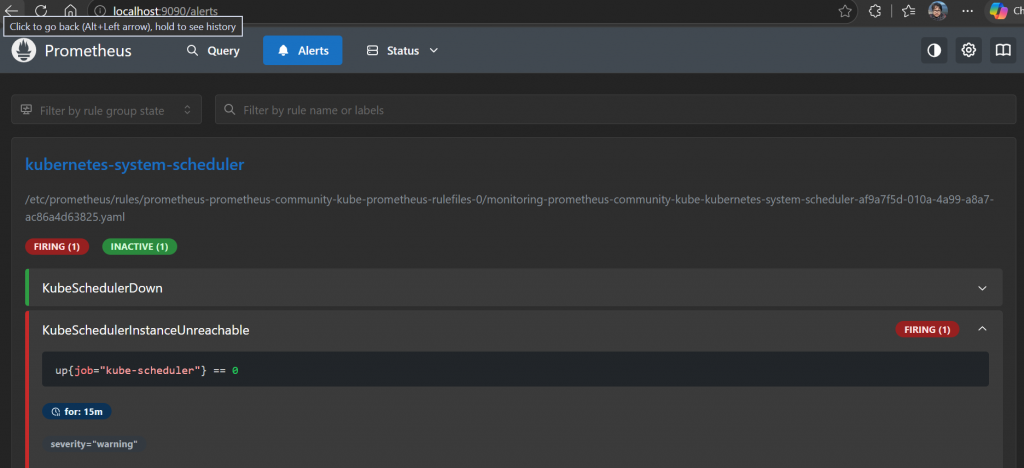Click the Prometheus flame logo

24,50
